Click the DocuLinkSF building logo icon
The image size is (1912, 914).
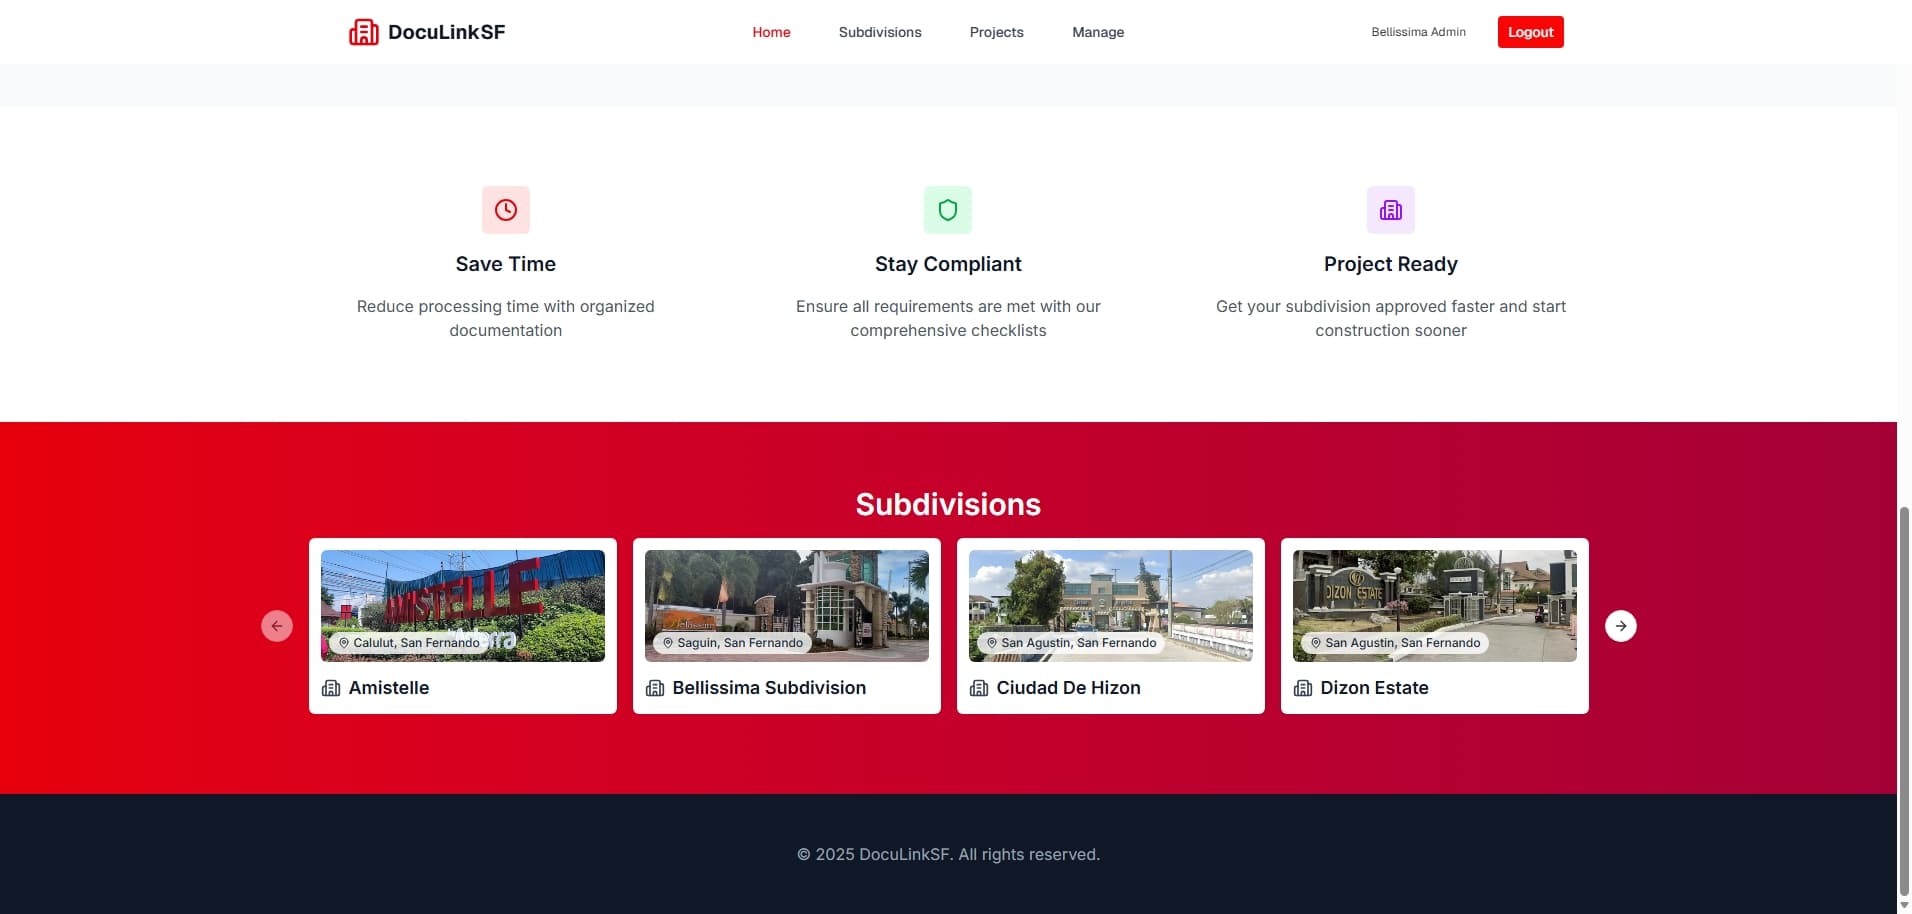point(363,32)
